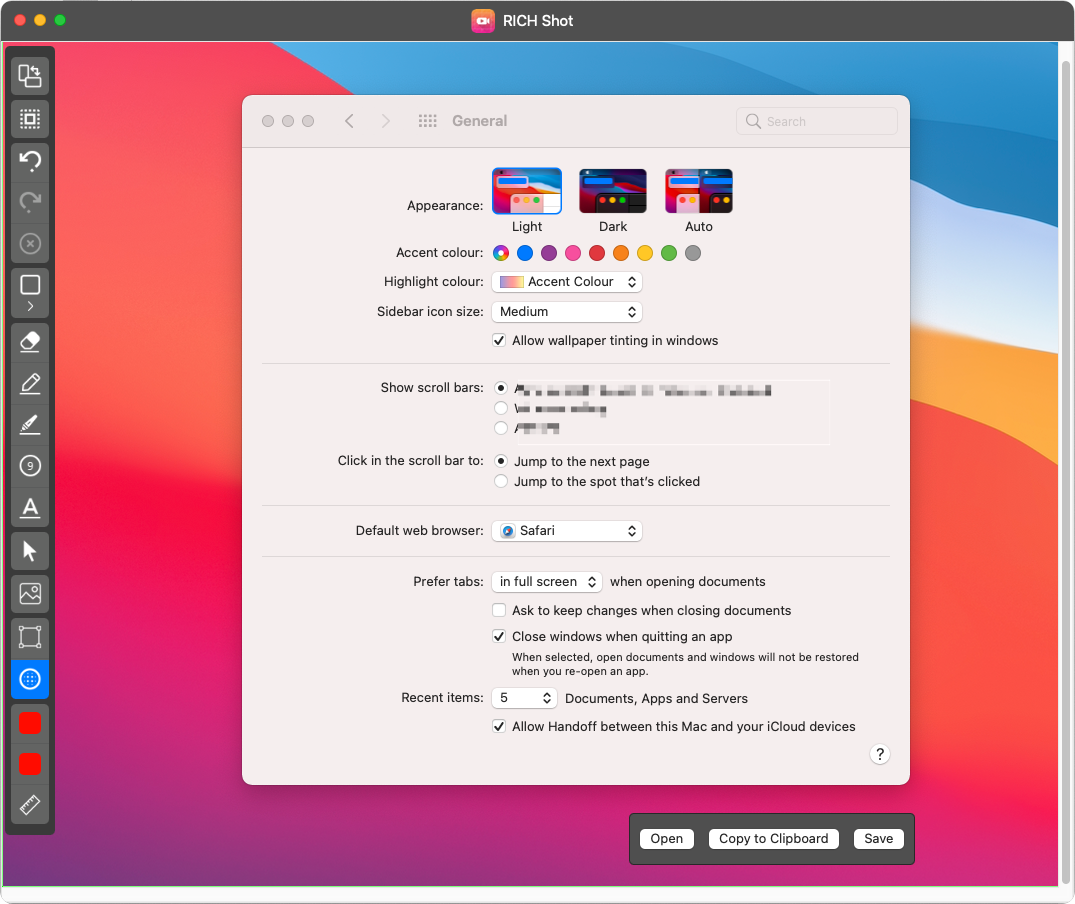The width and height of the screenshot is (1075, 904).
Task: Select the mouse cursor pointer tool
Action: click(x=29, y=551)
